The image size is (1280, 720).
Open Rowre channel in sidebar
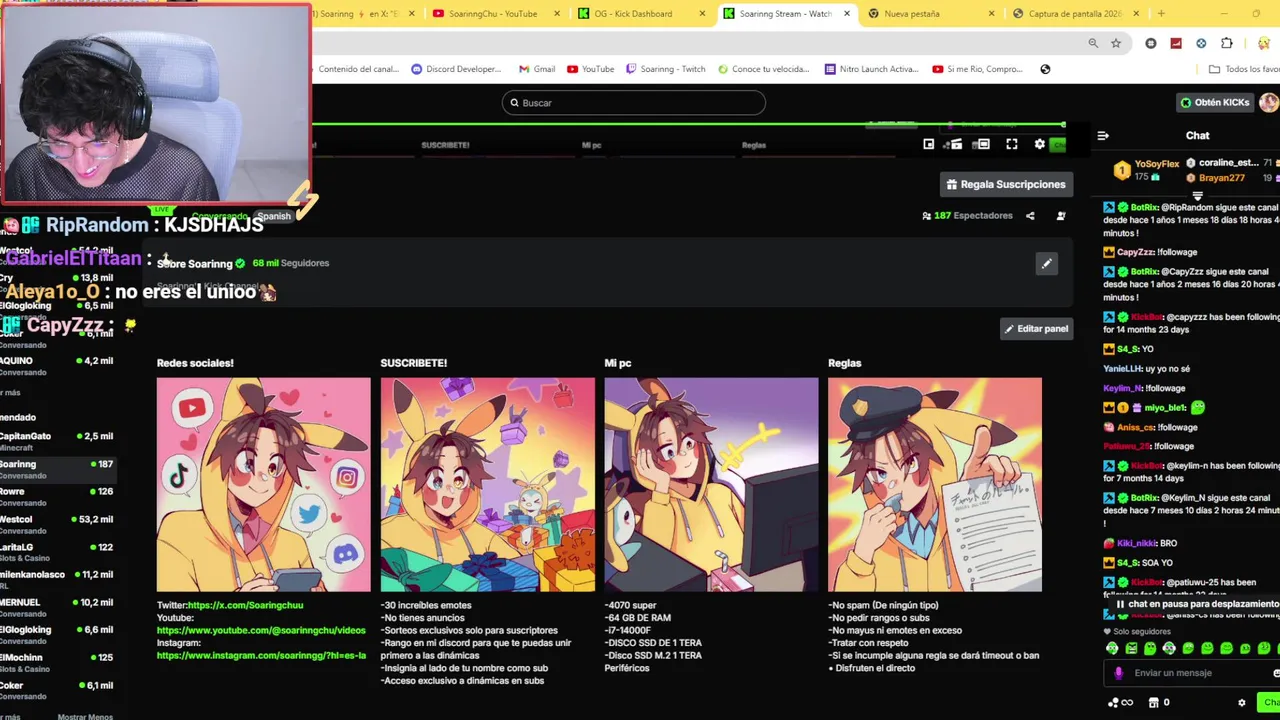click(57, 496)
